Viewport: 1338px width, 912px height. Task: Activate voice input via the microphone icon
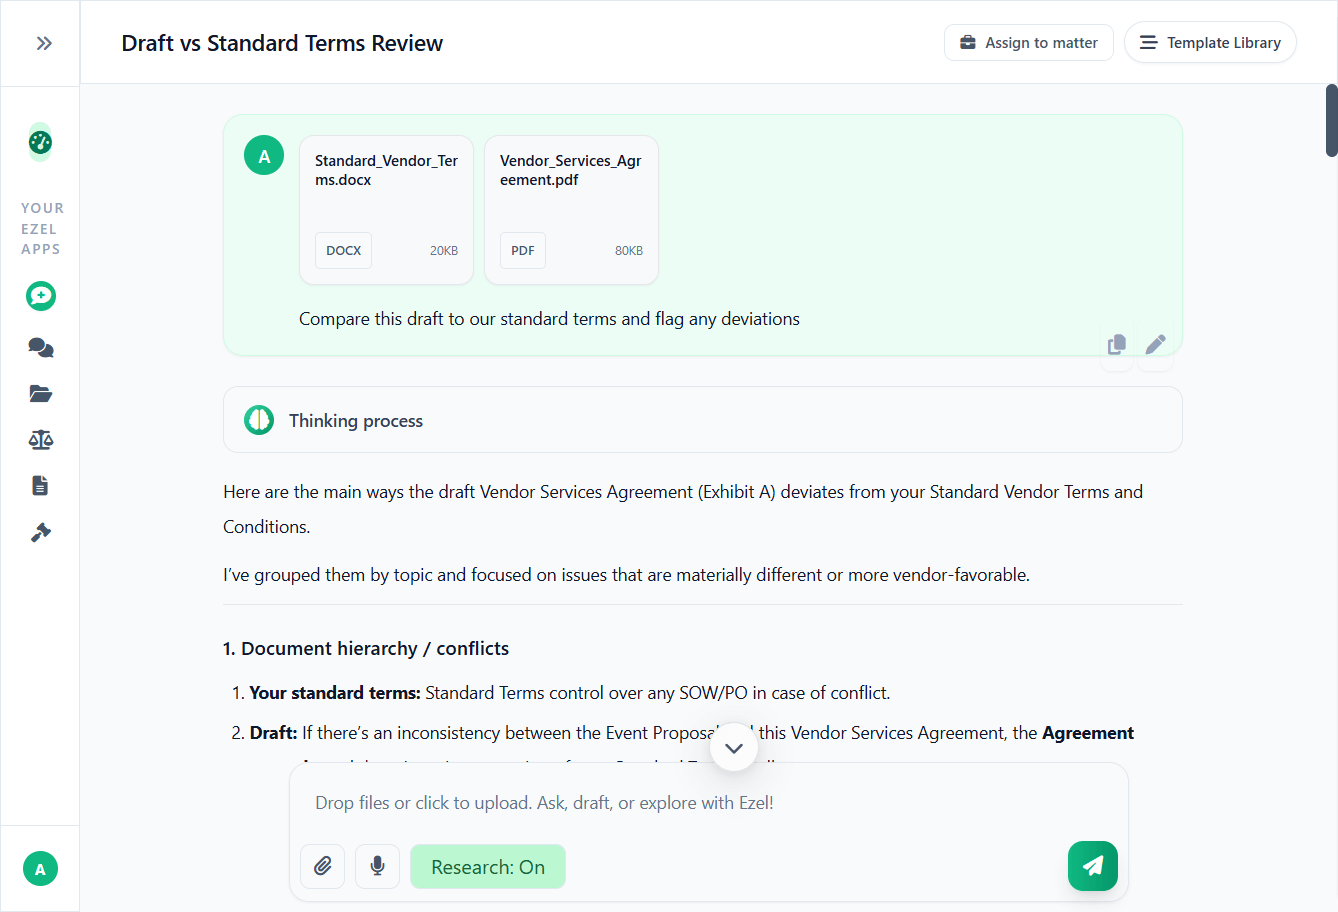pos(377,866)
